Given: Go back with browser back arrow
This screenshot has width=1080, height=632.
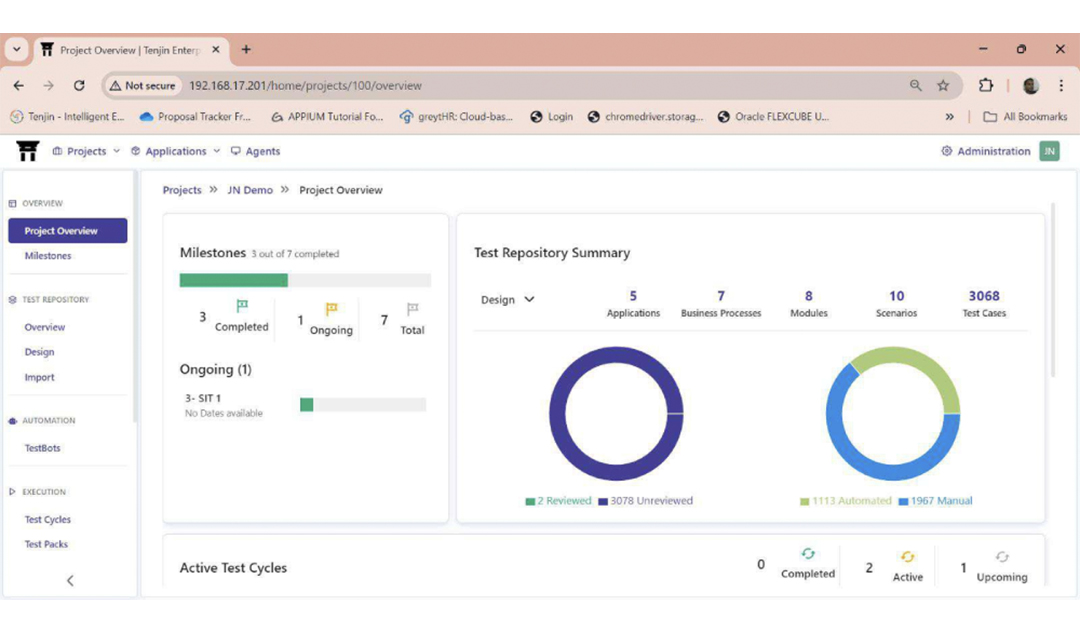Looking at the screenshot, I should click(x=19, y=85).
